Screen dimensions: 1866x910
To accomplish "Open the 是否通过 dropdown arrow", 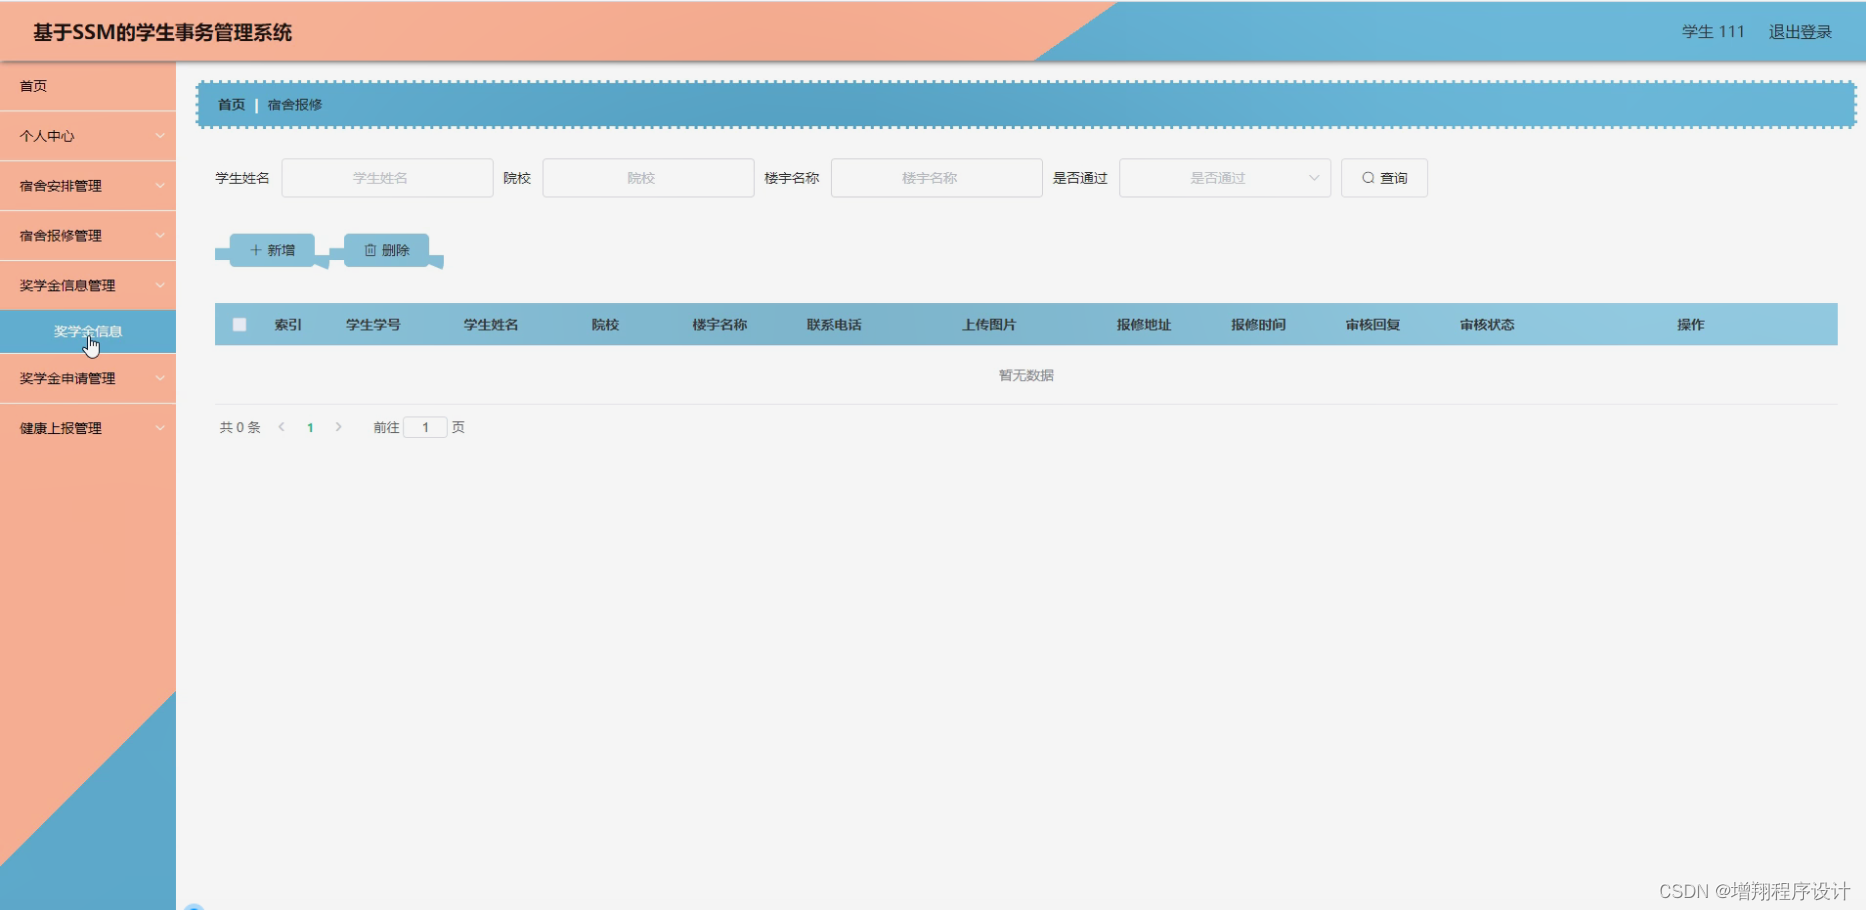I will click(1314, 178).
